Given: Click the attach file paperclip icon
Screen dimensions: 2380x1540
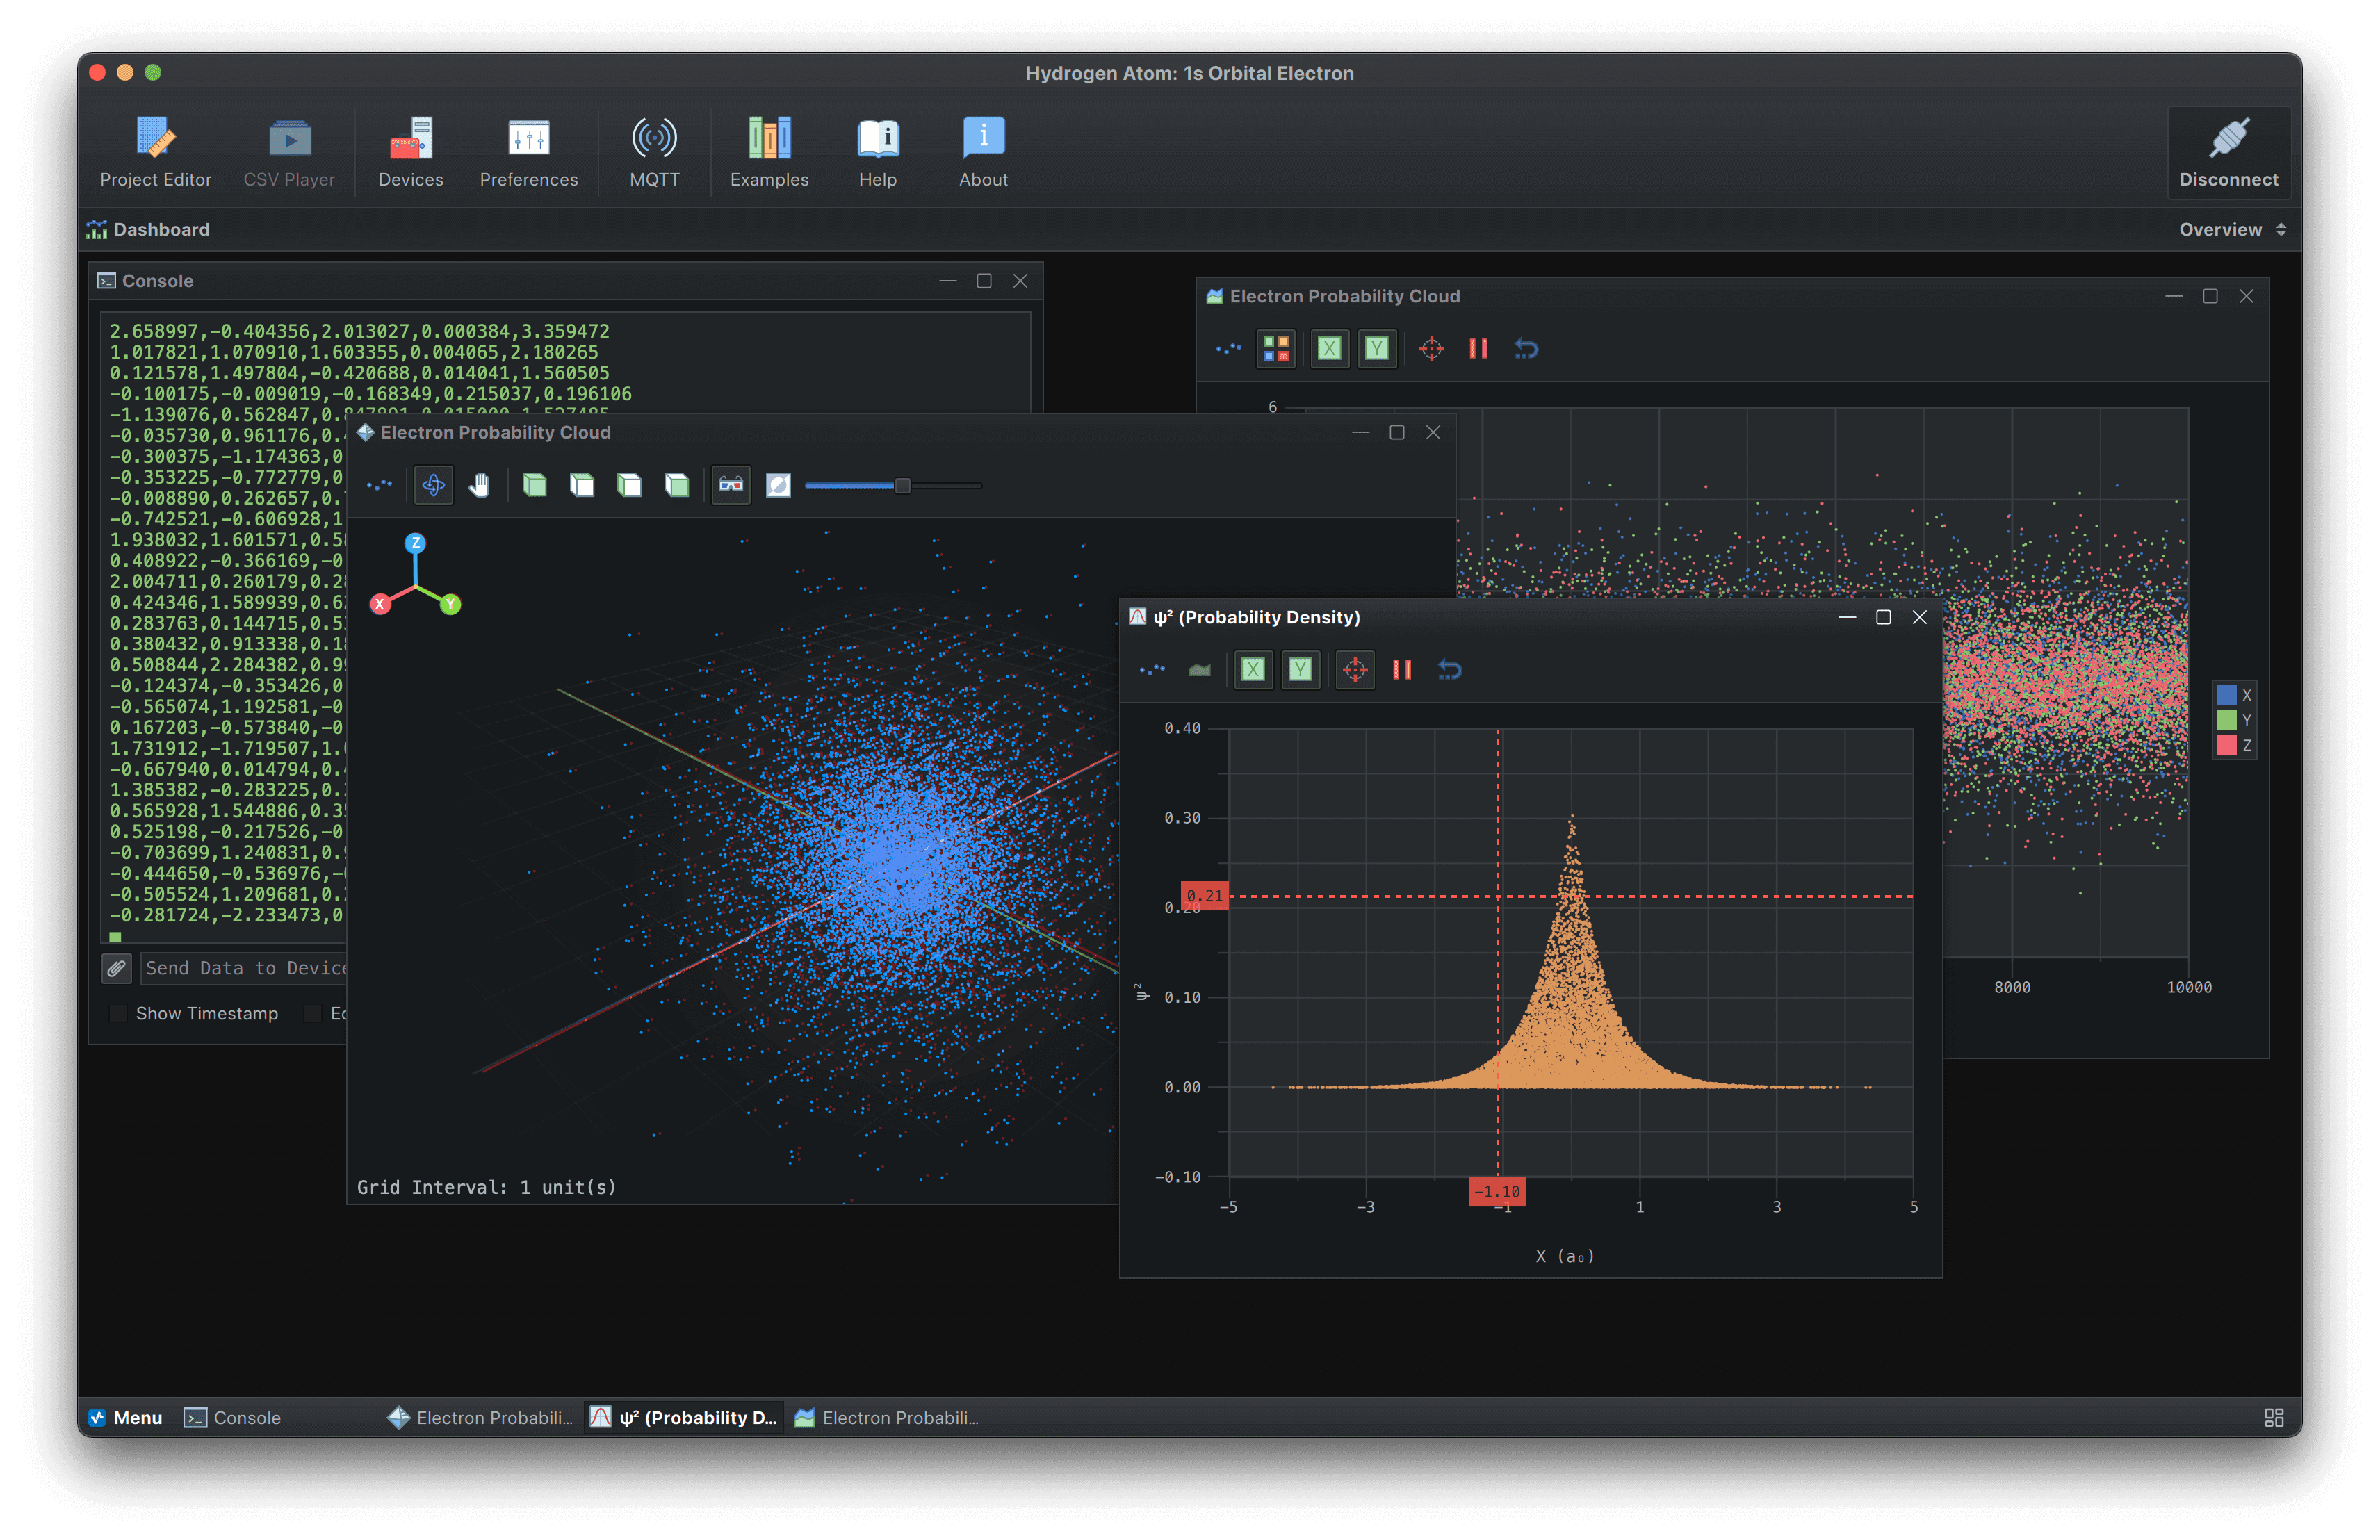Looking at the screenshot, I should pos(116,968).
